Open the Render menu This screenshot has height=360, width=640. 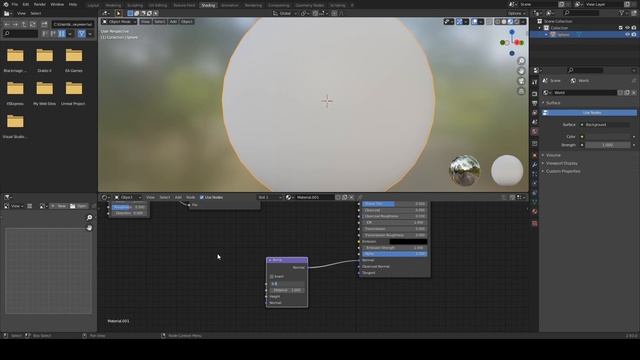coord(40,4)
